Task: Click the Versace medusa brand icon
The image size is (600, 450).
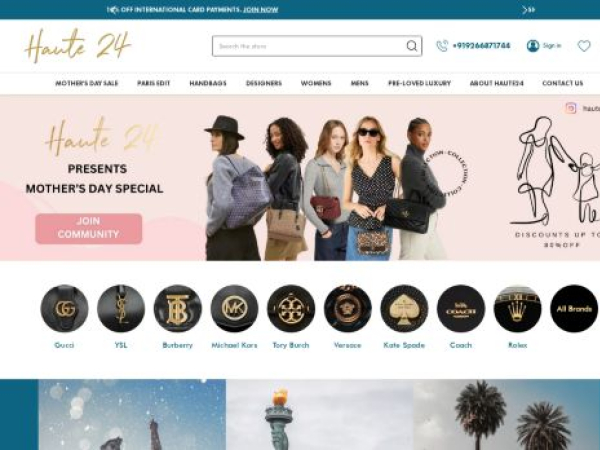Action: coord(347,308)
